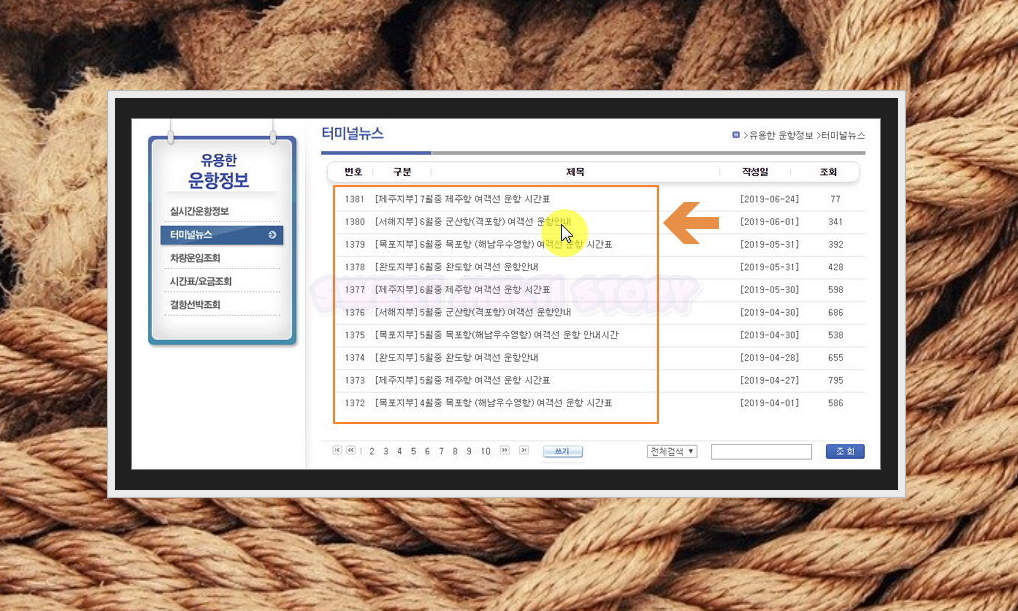Click 유용한 운항정보 sidebar title

click(219, 171)
